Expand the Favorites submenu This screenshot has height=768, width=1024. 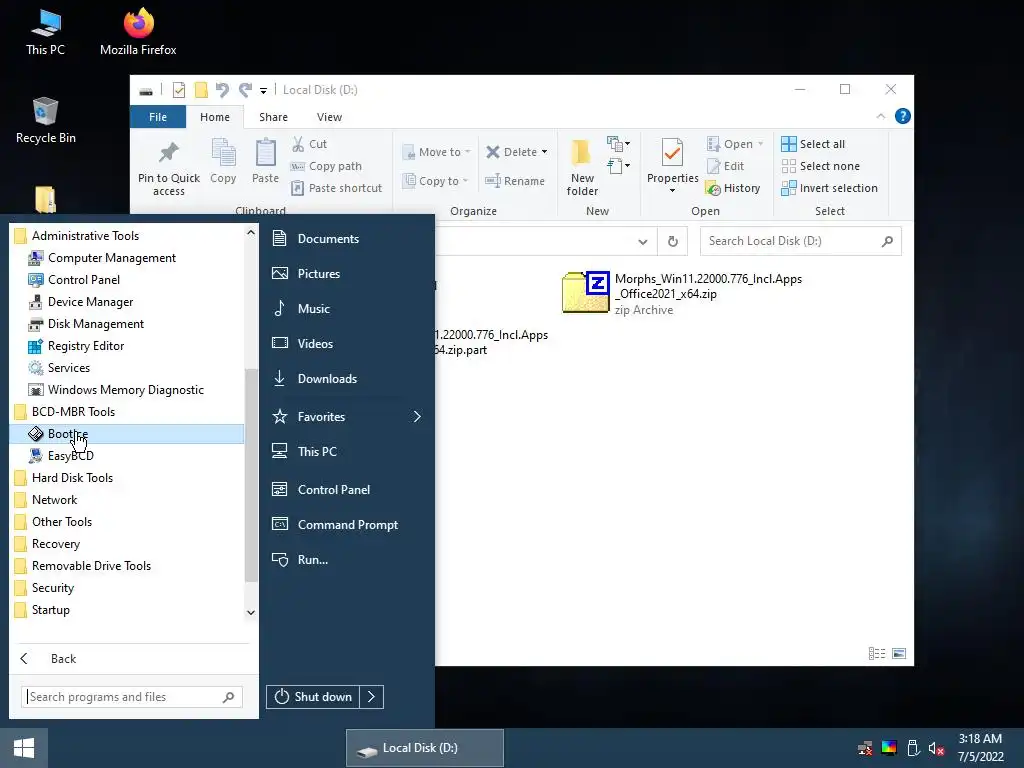[347, 417]
